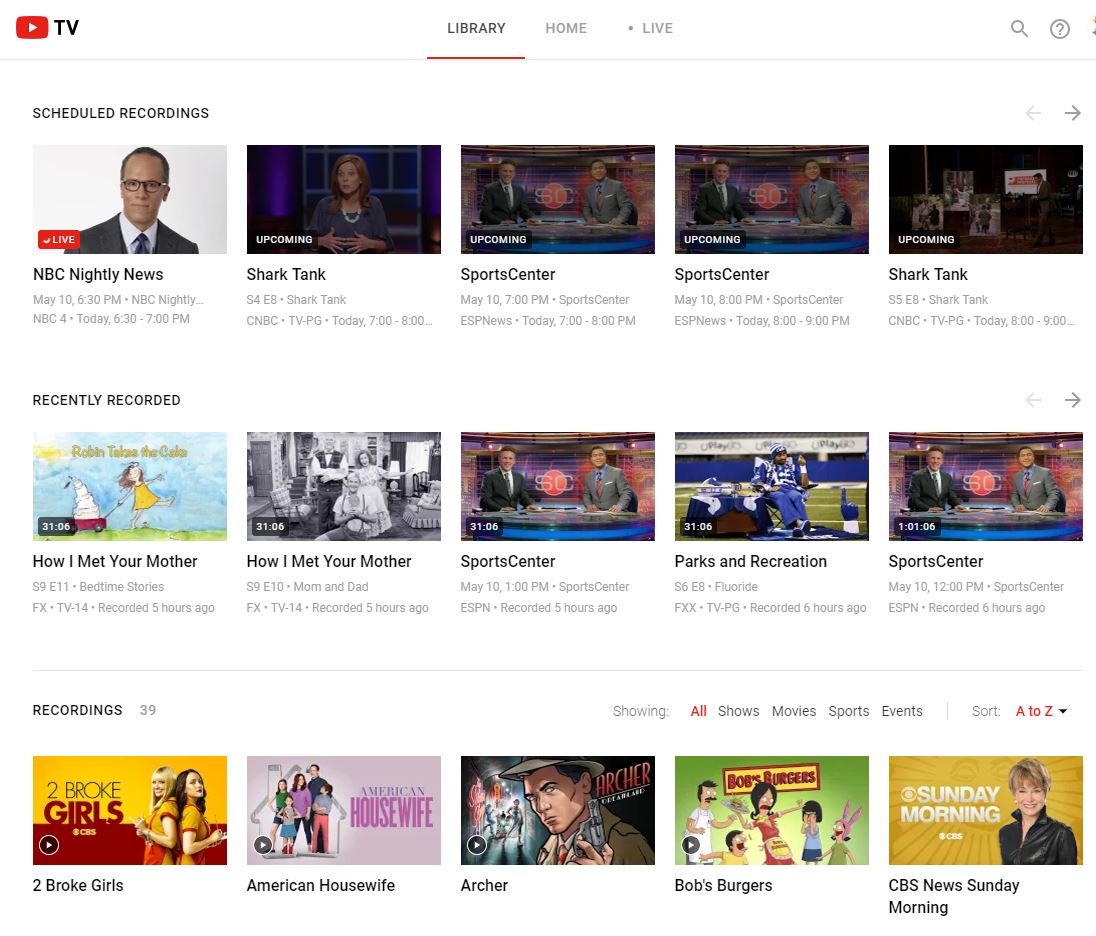Open Mom and Dad episode thumbnail

[x=344, y=487]
